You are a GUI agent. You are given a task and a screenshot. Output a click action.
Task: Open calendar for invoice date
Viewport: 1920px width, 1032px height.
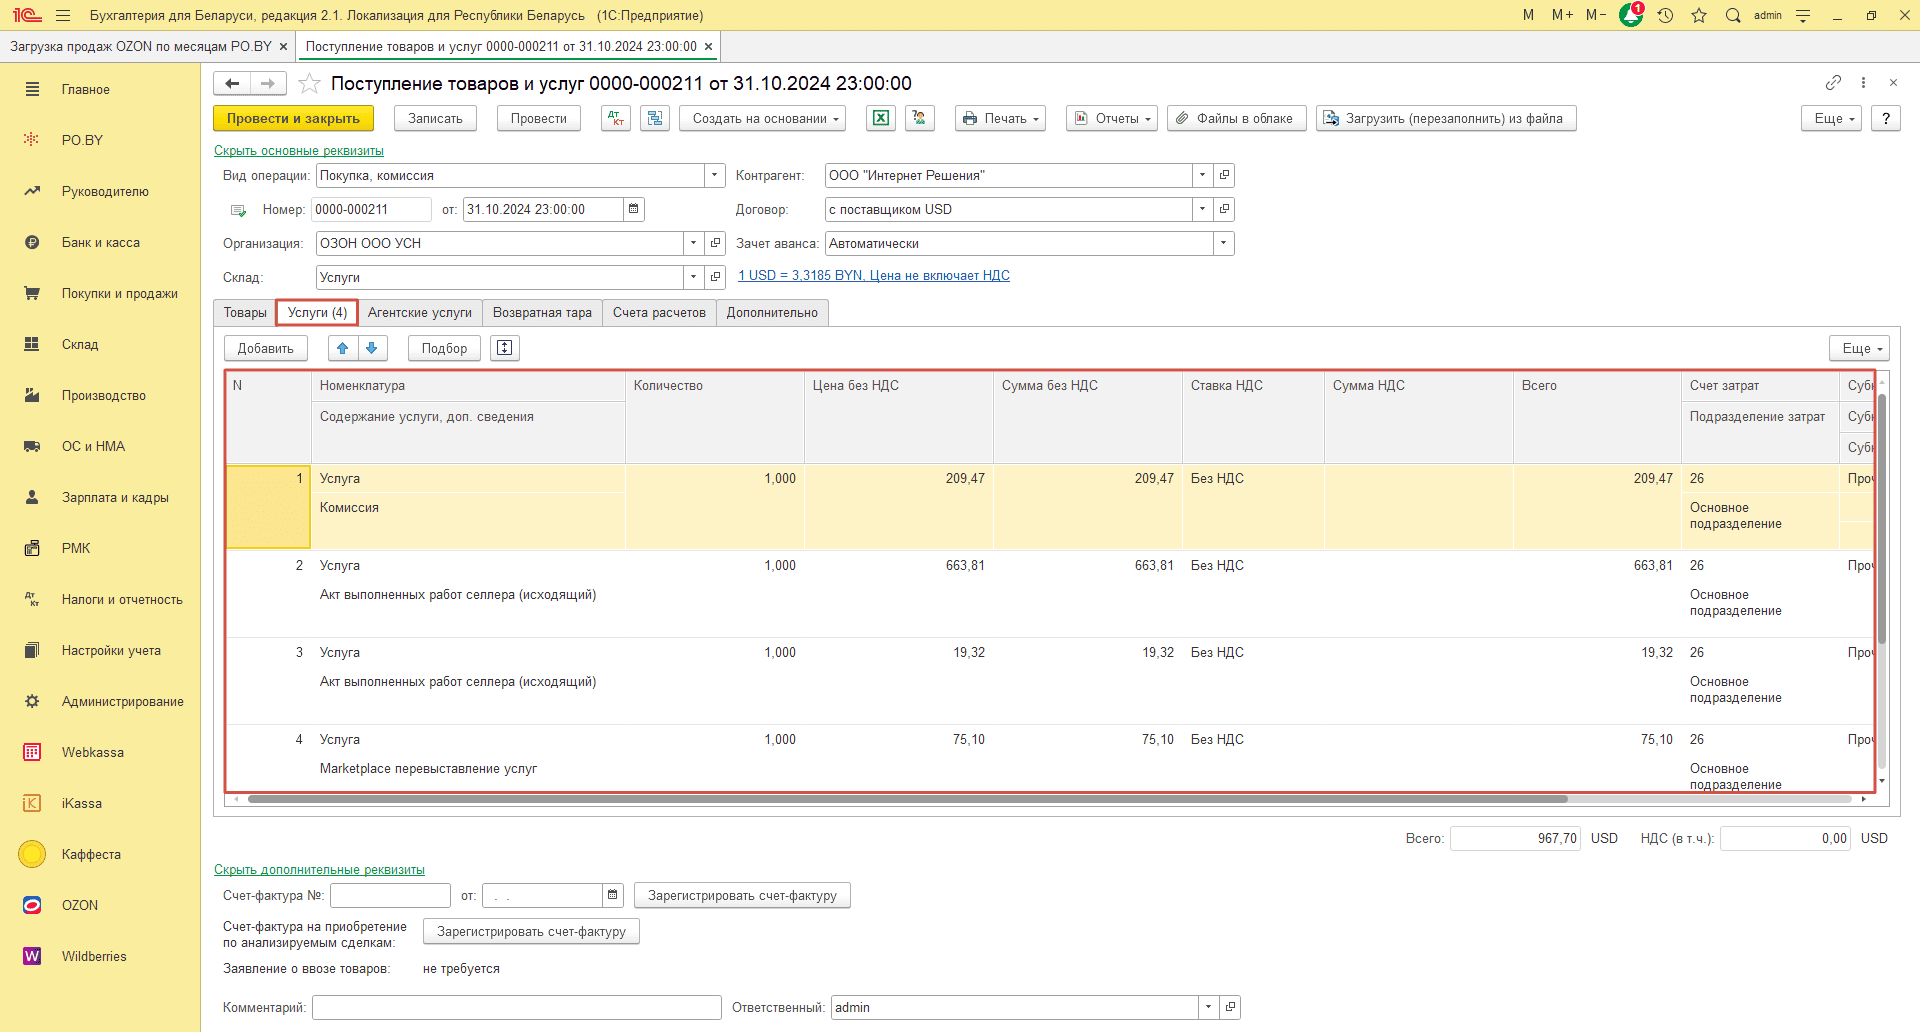(x=613, y=895)
